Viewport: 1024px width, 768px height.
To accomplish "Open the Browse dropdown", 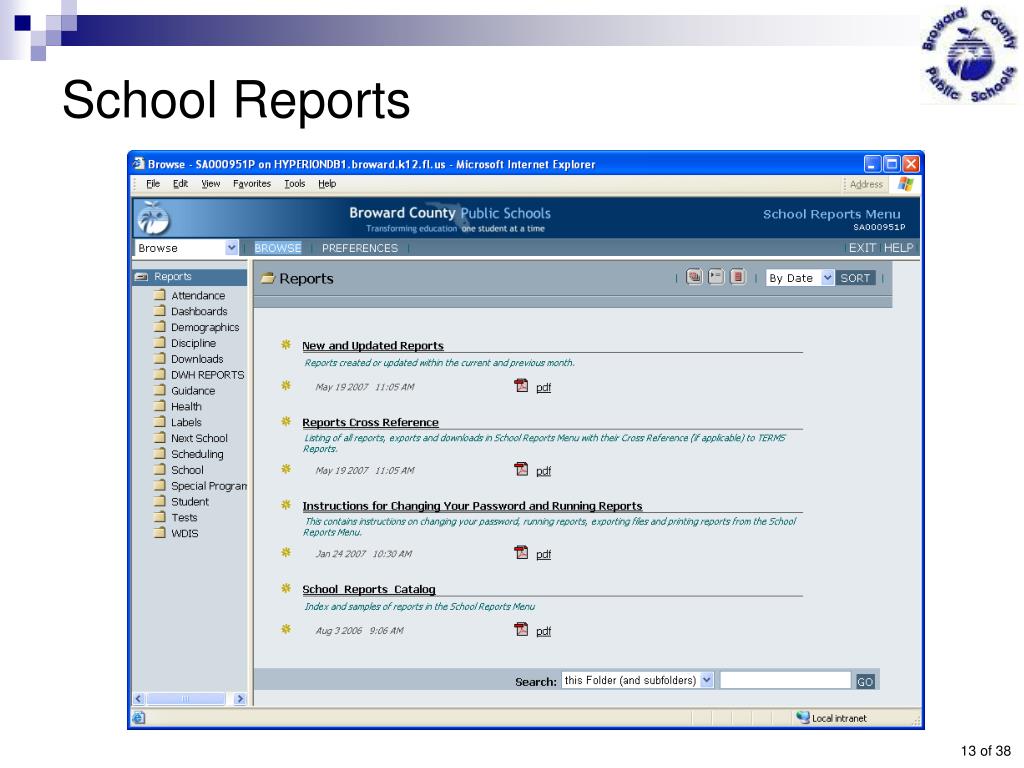I will click(232, 248).
